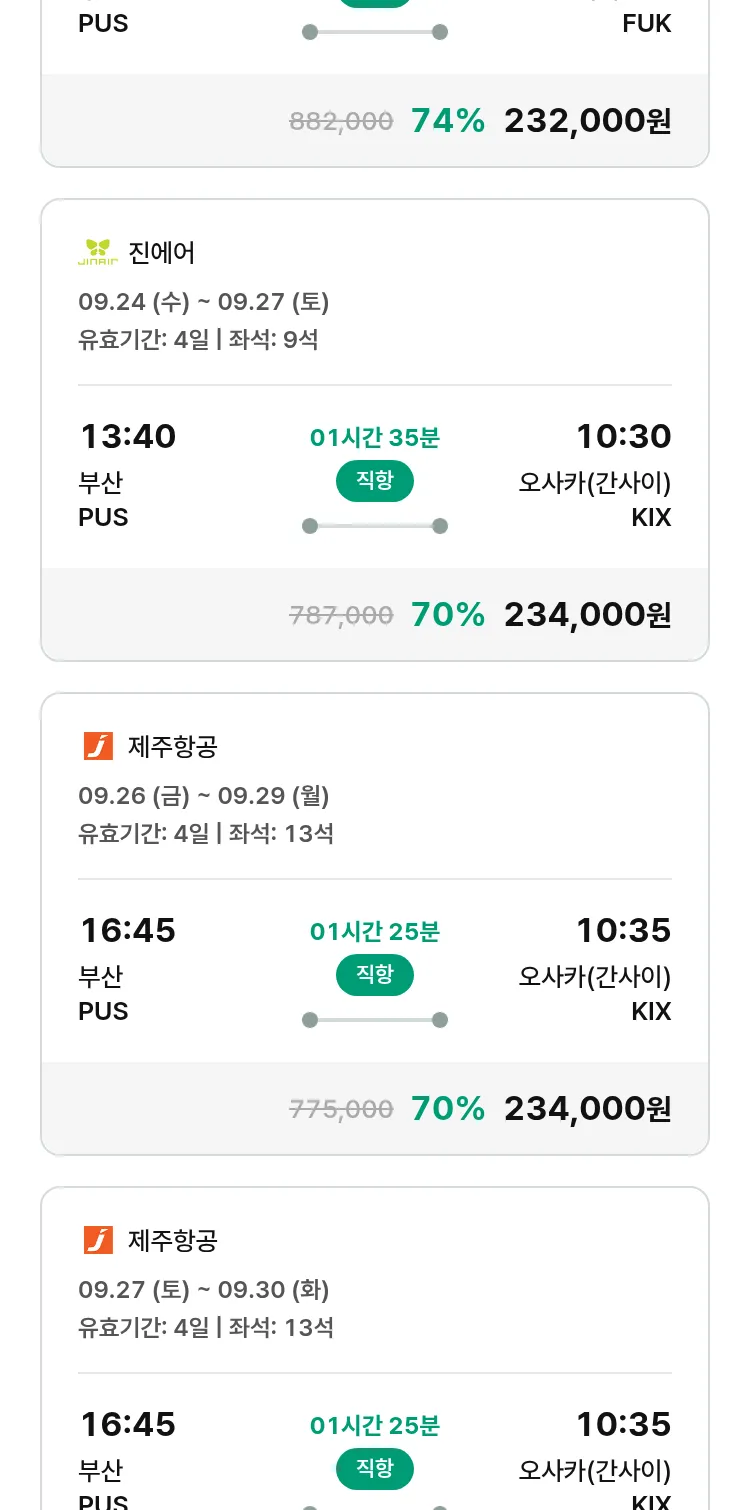Select the 232,000원 fare to FUK

pyautogui.click(x=587, y=121)
